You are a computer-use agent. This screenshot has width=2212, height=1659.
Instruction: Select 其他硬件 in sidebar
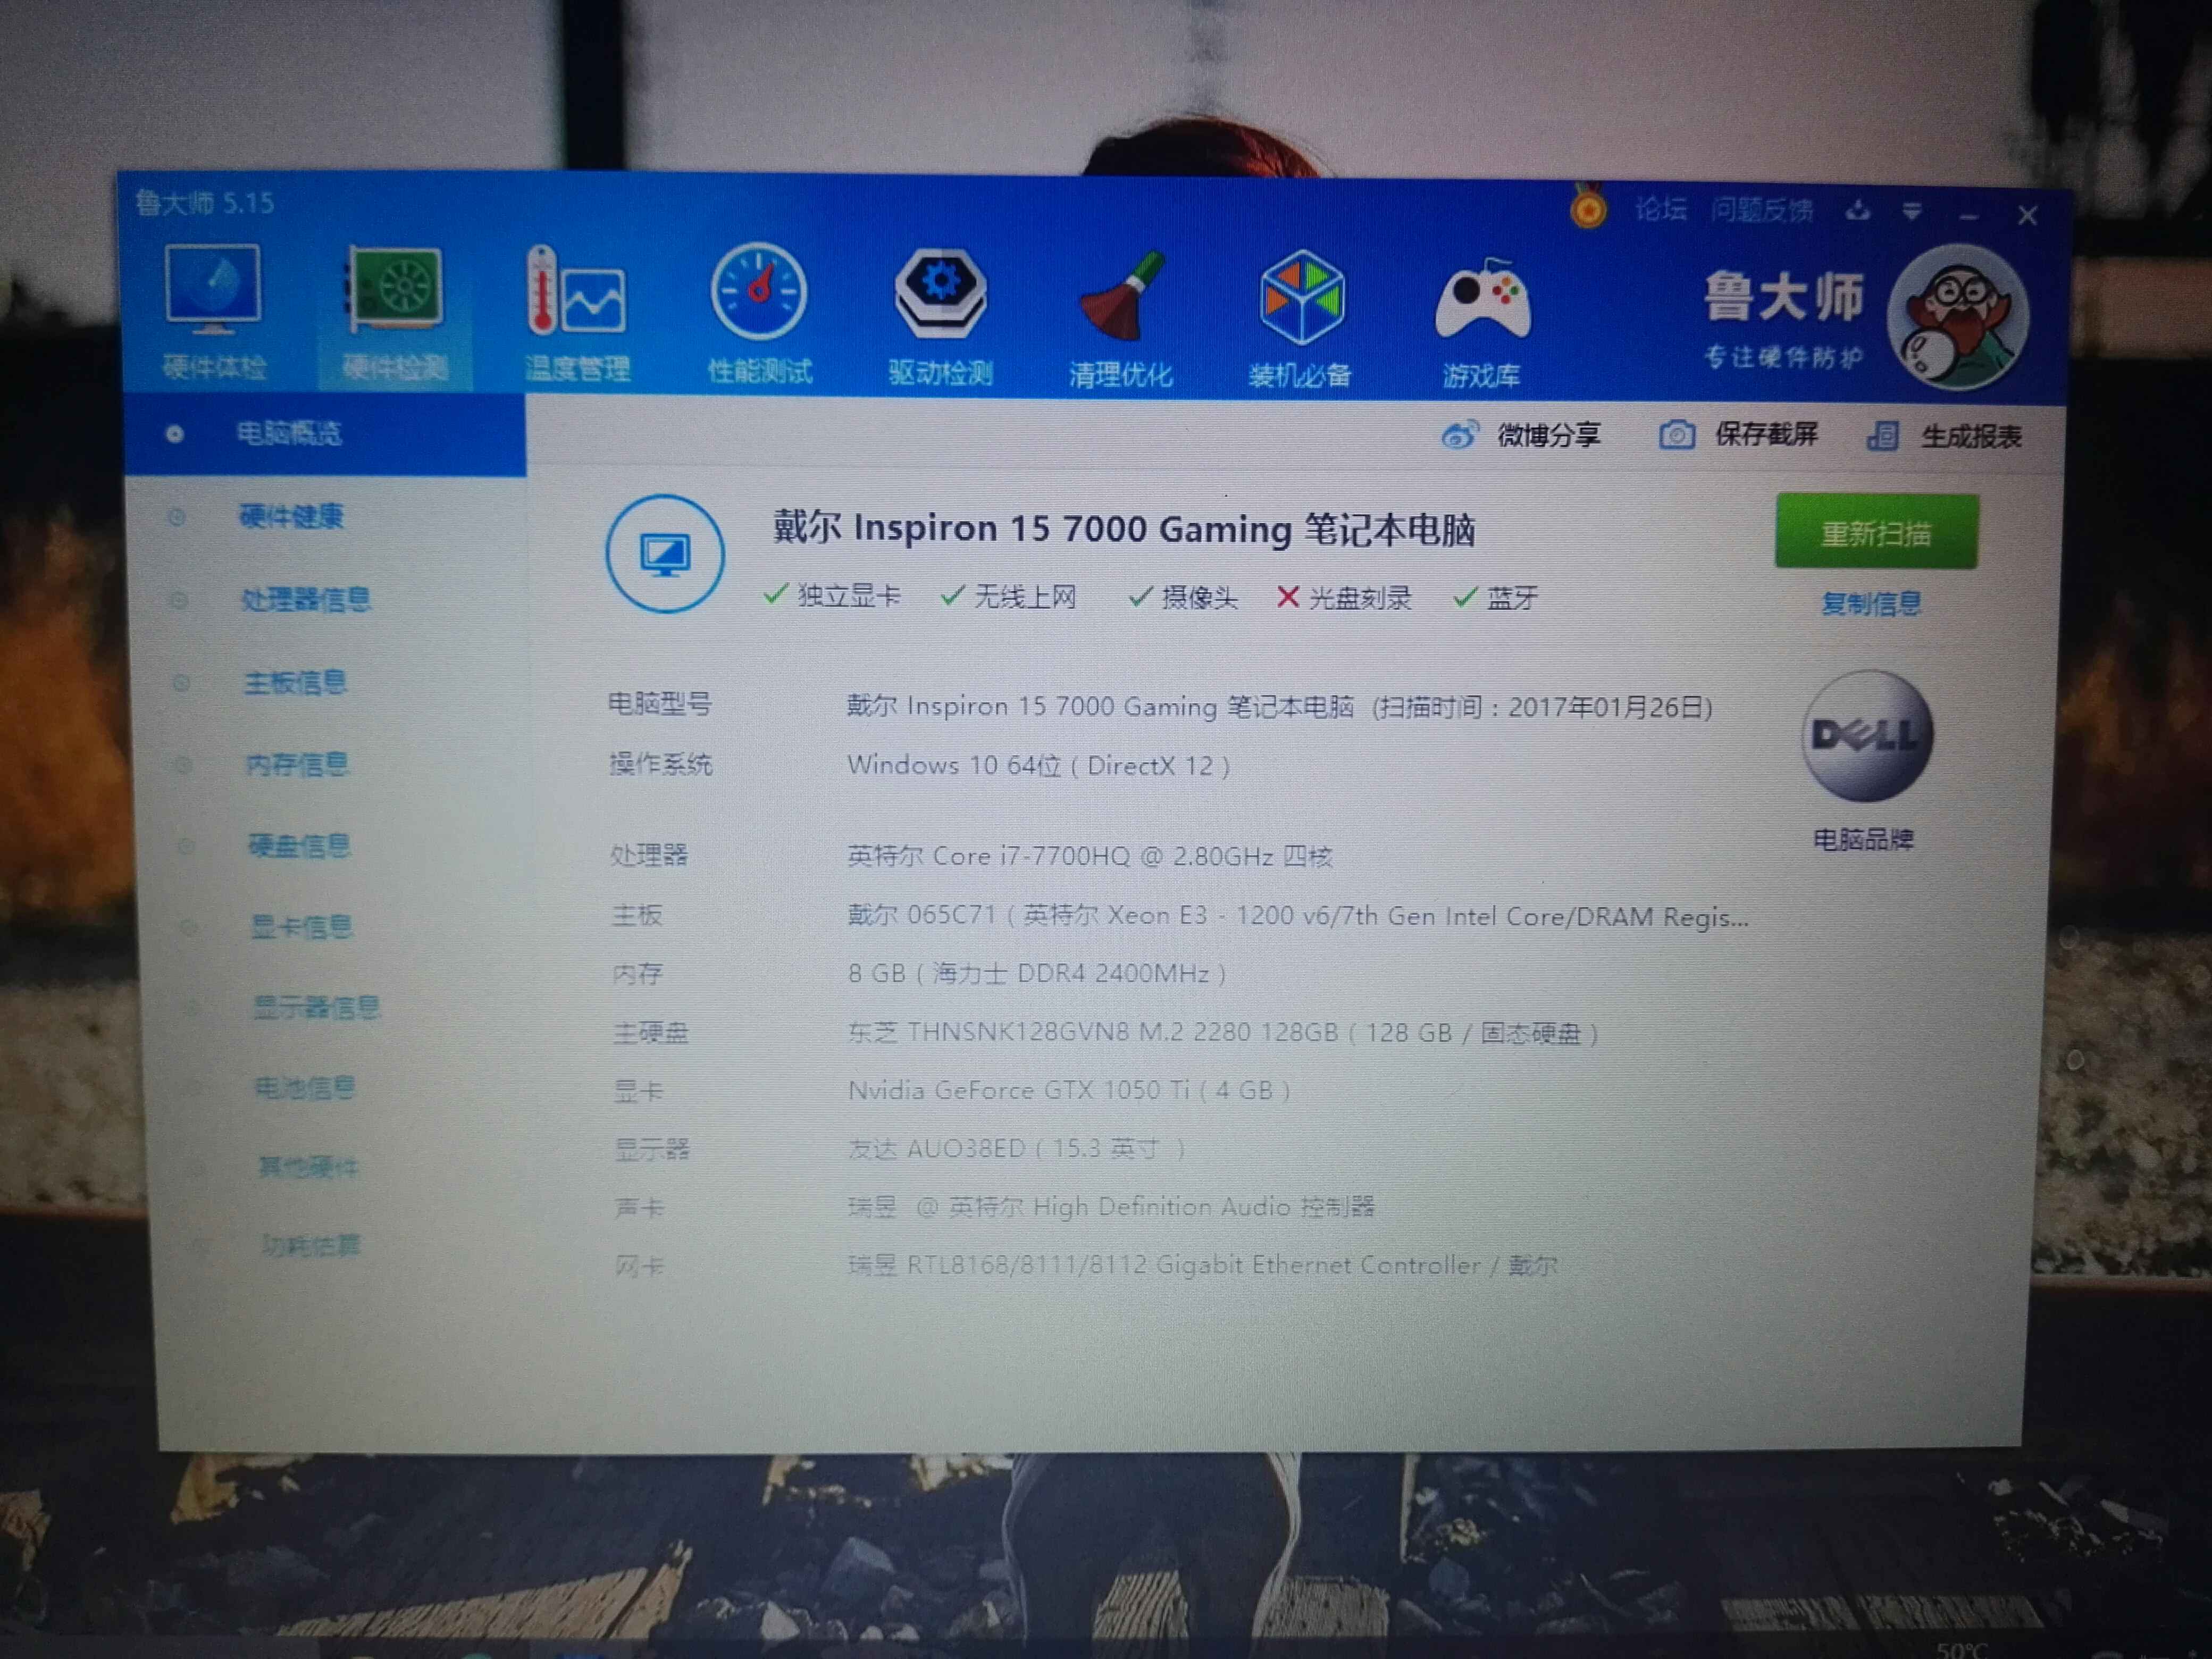click(x=308, y=1167)
